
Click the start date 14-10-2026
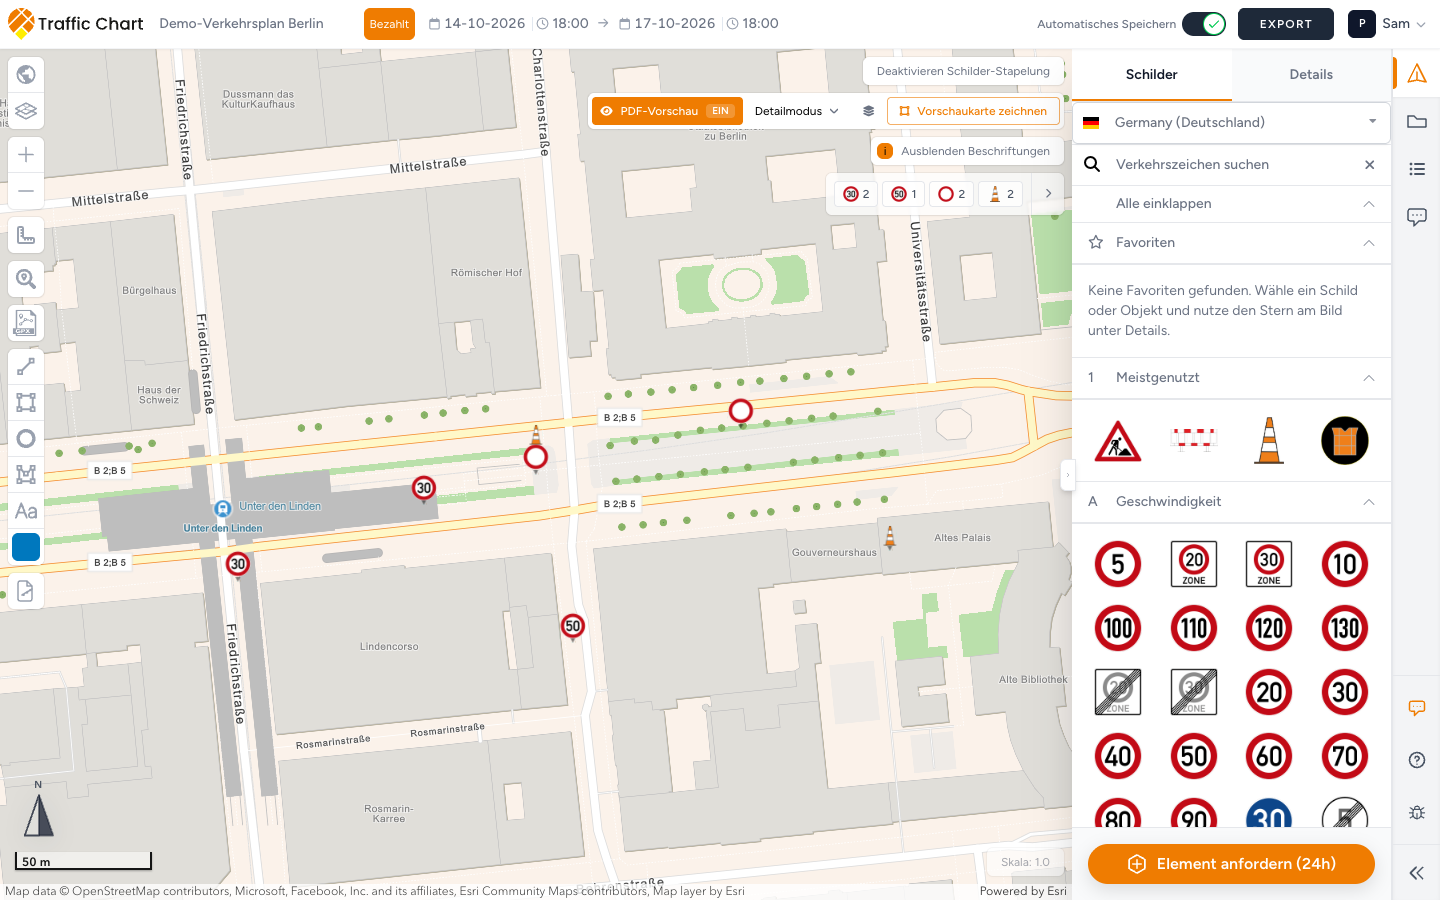(477, 24)
